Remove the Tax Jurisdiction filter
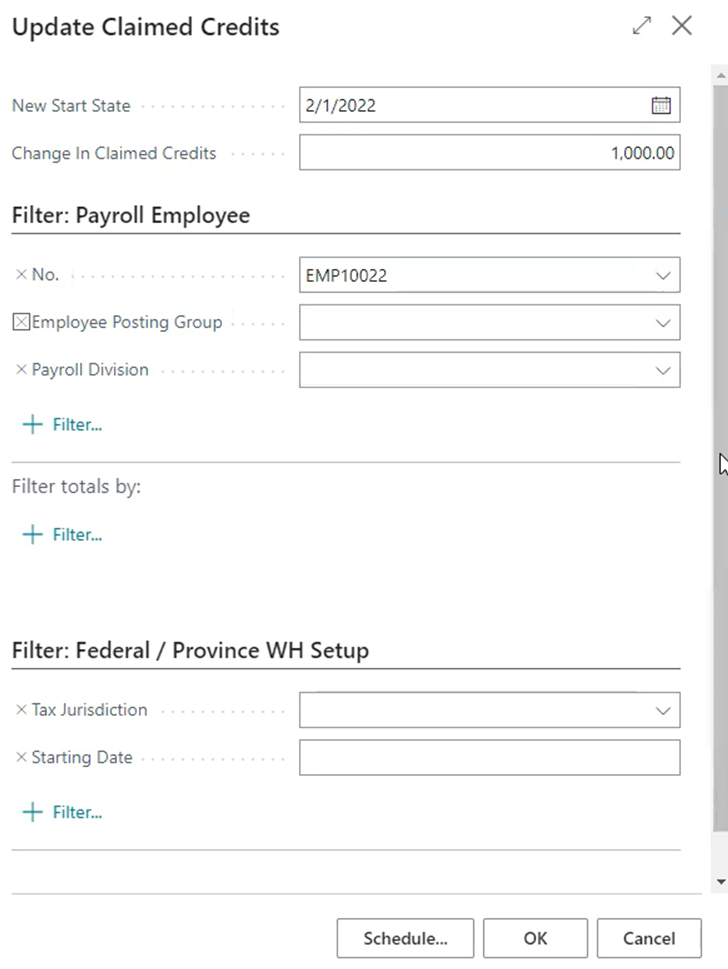 pos(21,710)
